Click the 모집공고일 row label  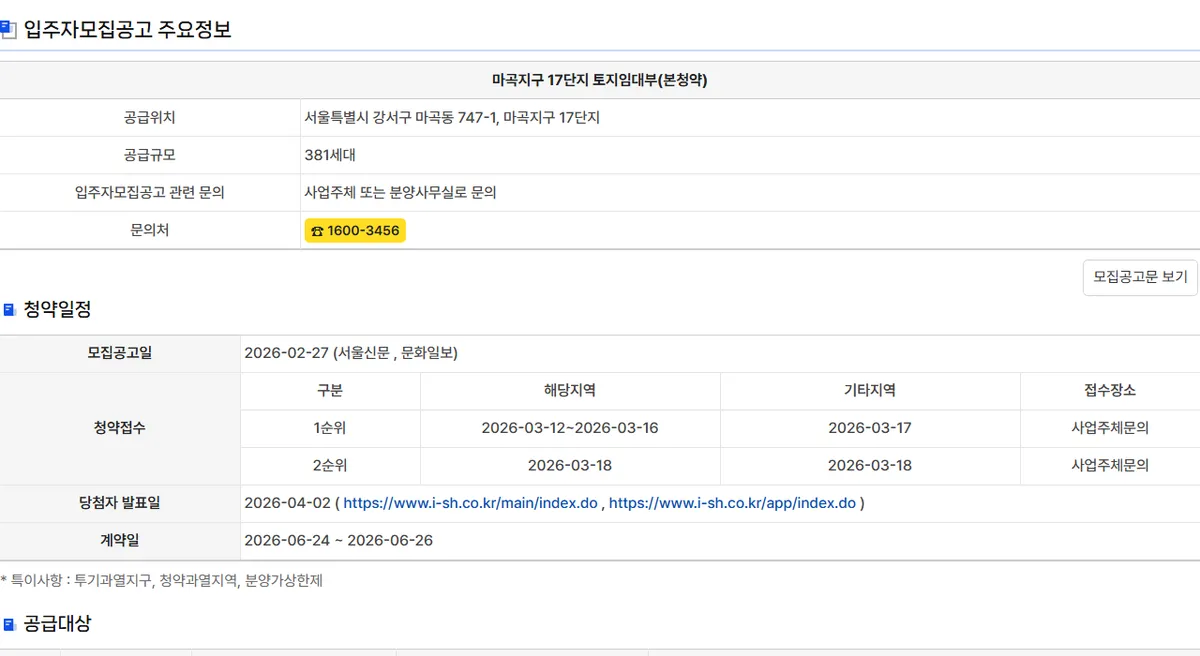click(120, 353)
